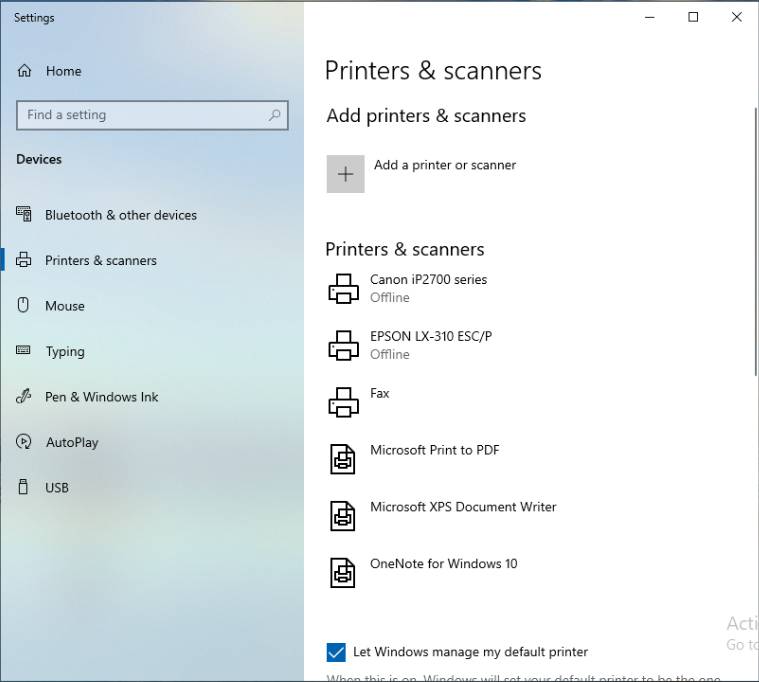This screenshot has width=759, height=682.
Task: Click the Microsoft XPS Document Writer icon
Action: pos(343,515)
